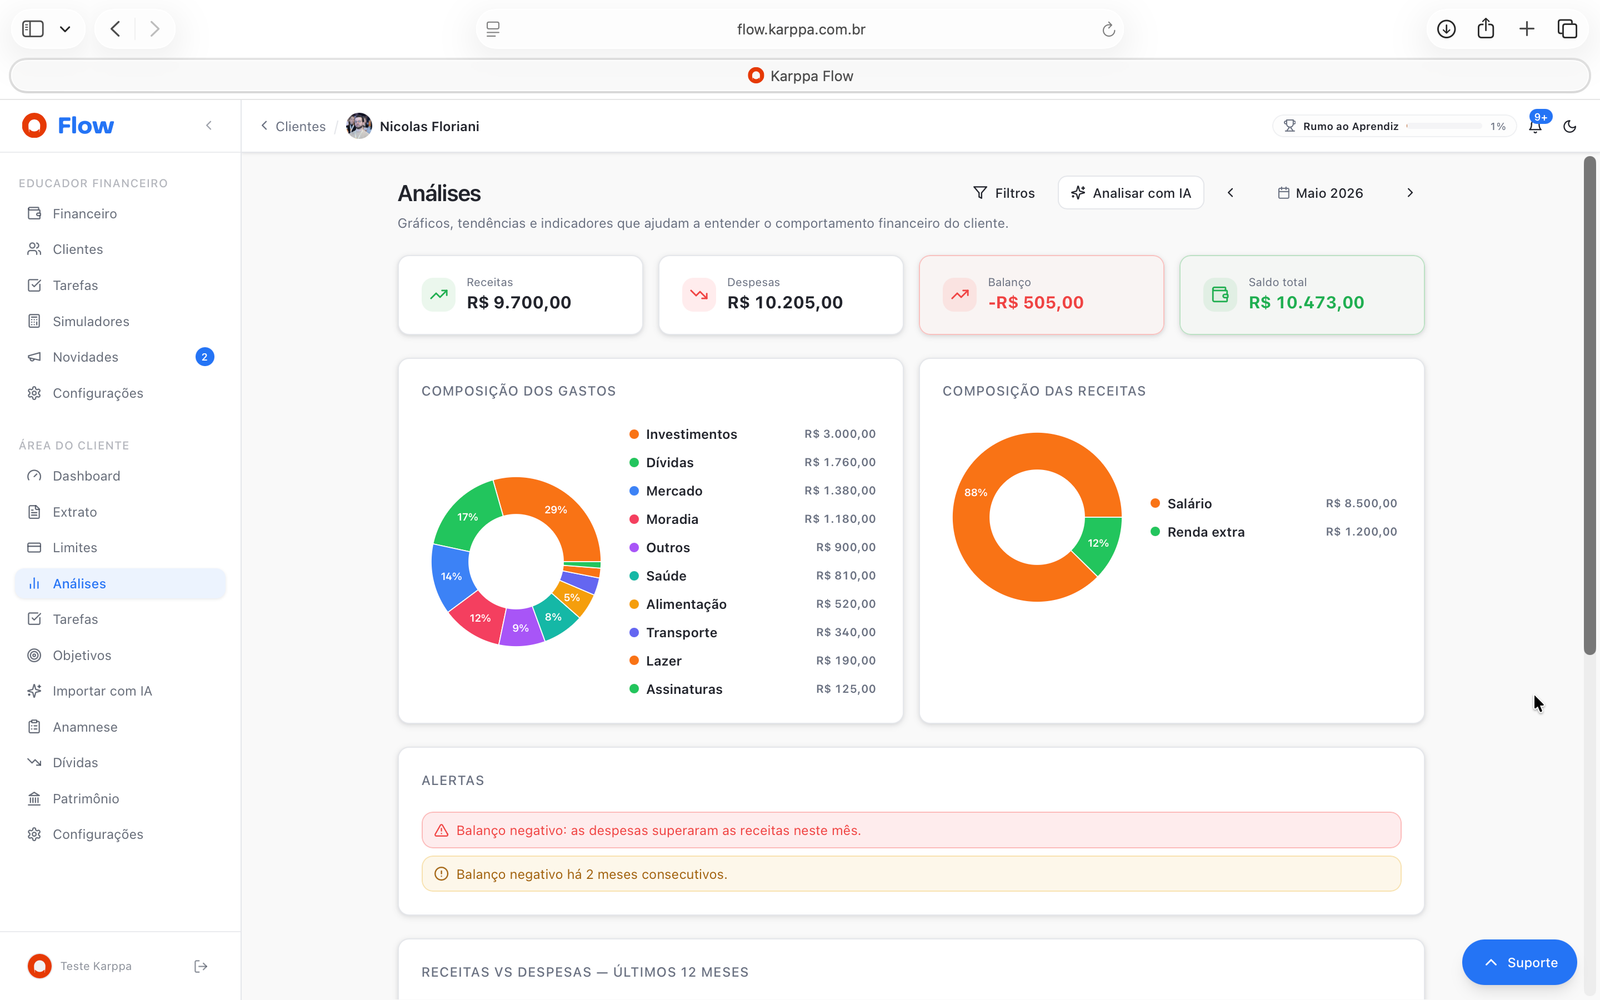Open the Safari tab group dropdown arrow
The height and width of the screenshot is (1000, 1600).
[65, 29]
